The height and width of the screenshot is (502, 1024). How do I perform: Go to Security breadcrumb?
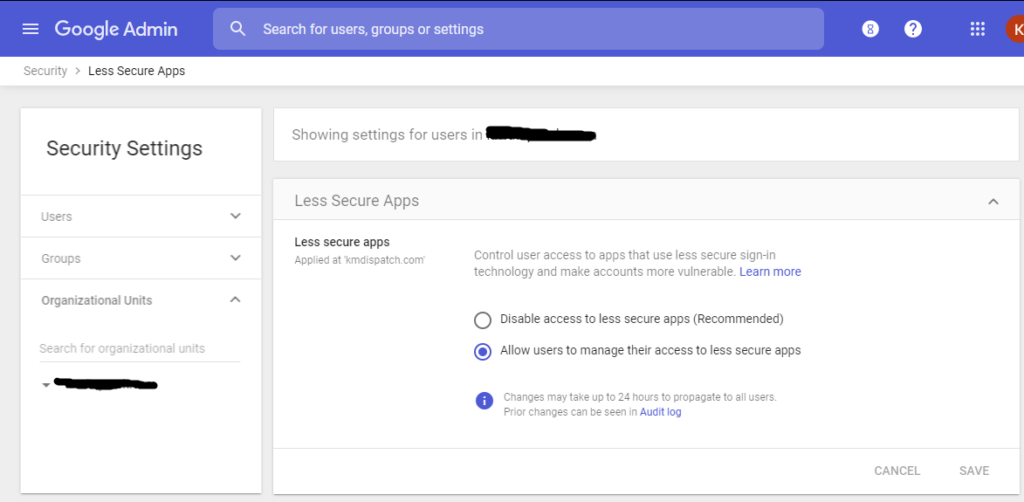tap(45, 71)
